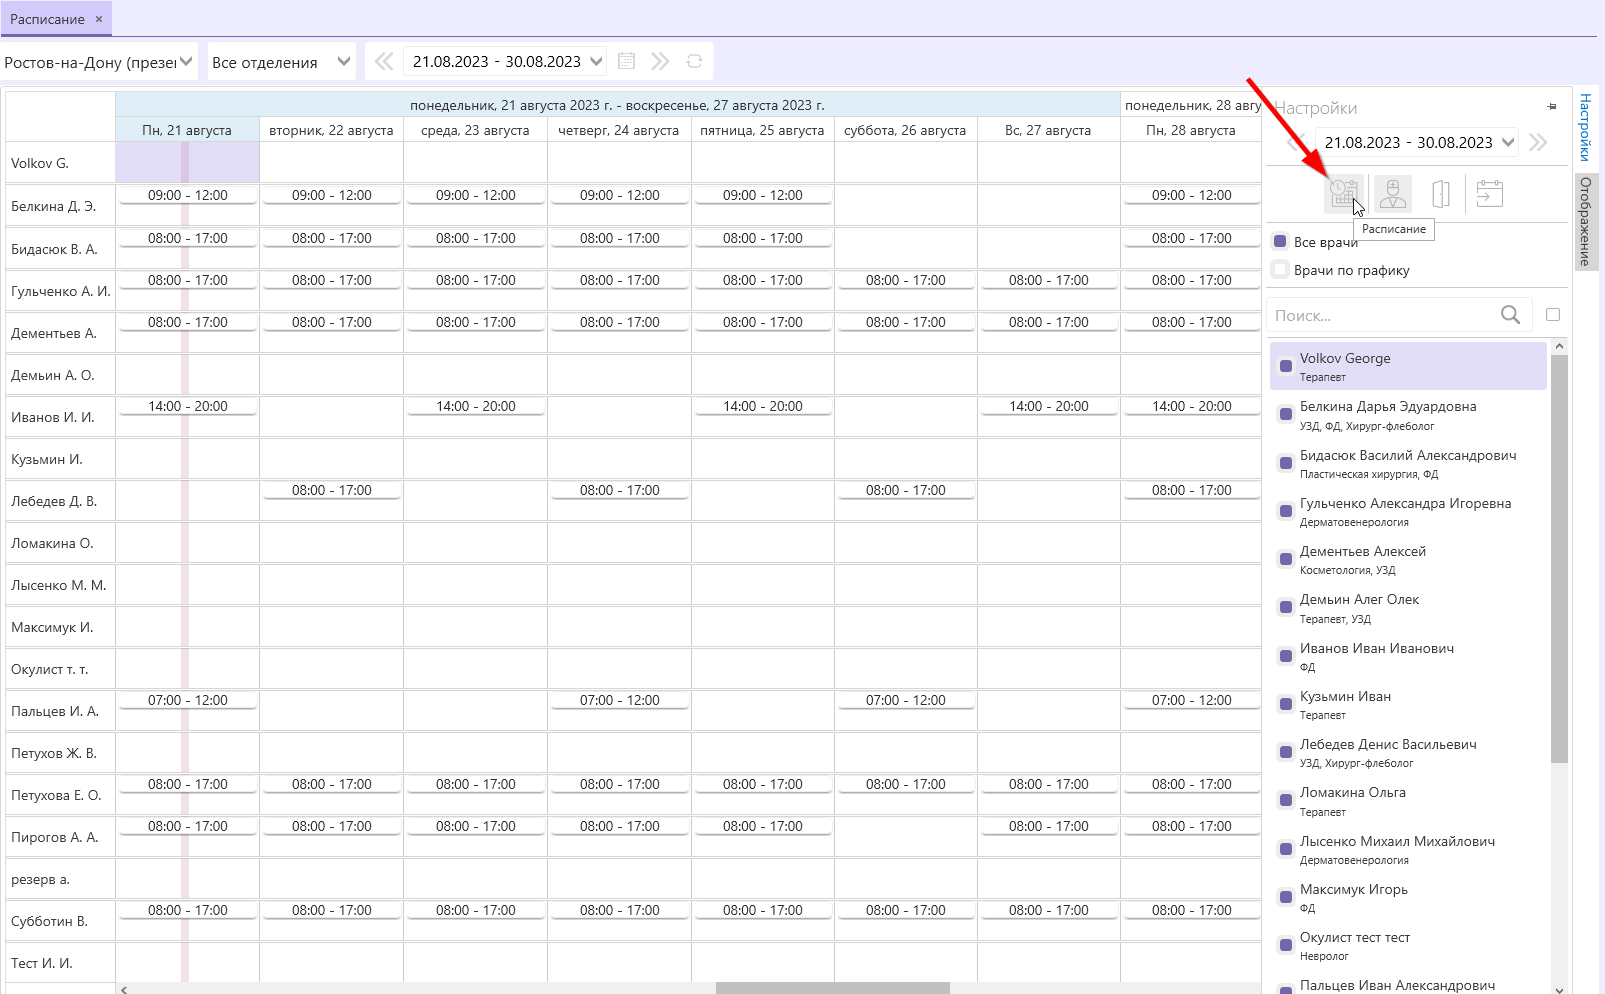Screen dimensions: 1605x994
Task: Select the Тест И. И. row header
Action: click(60, 963)
